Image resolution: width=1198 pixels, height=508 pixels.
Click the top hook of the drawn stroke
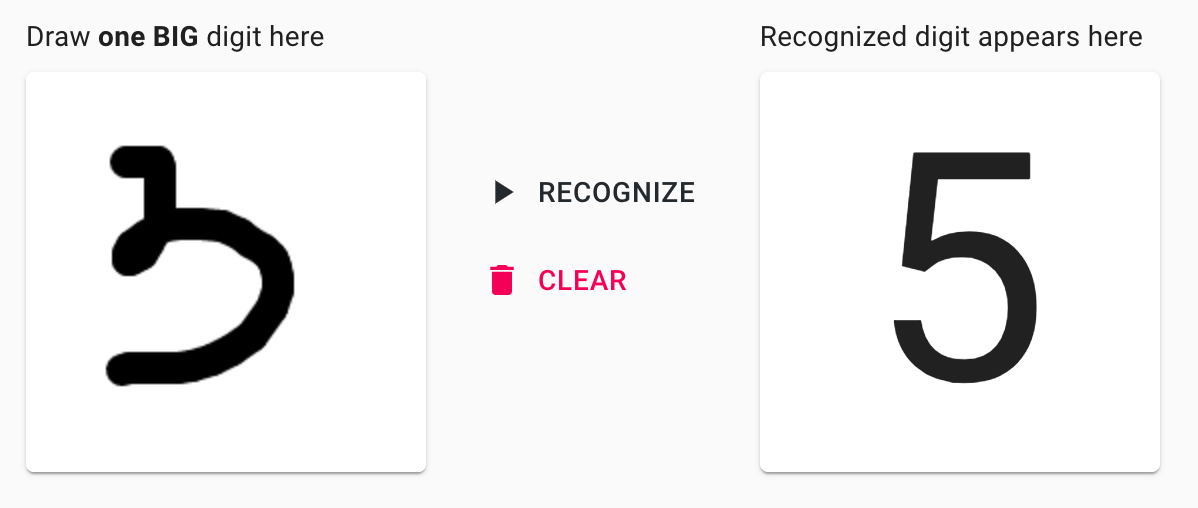click(x=145, y=163)
